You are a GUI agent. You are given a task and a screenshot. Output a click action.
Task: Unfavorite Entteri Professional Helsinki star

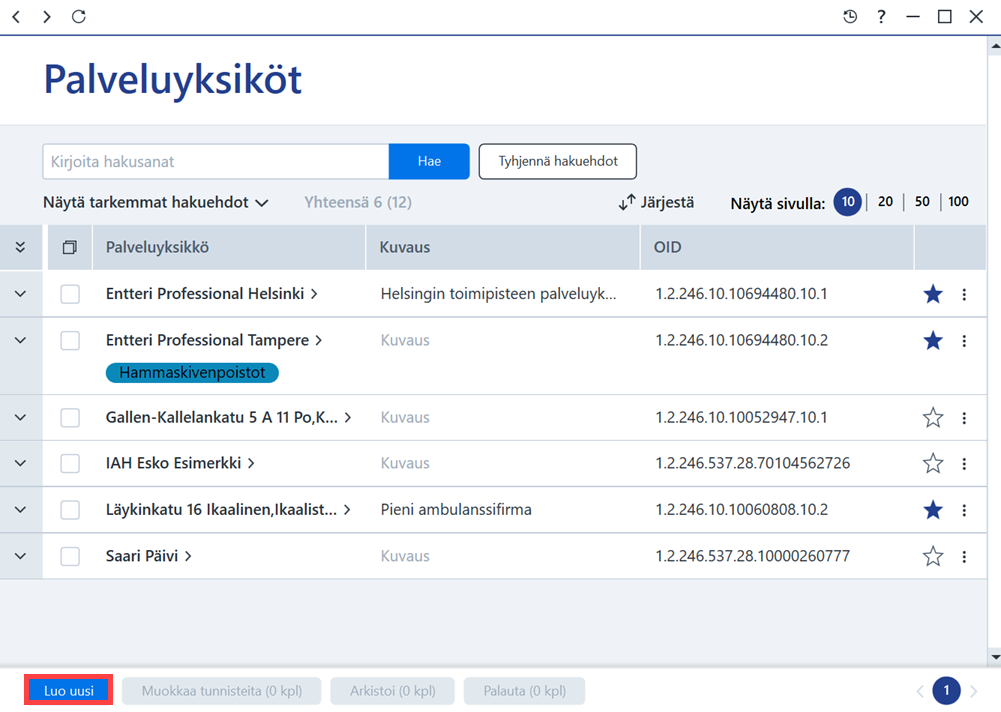tap(933, 294)
